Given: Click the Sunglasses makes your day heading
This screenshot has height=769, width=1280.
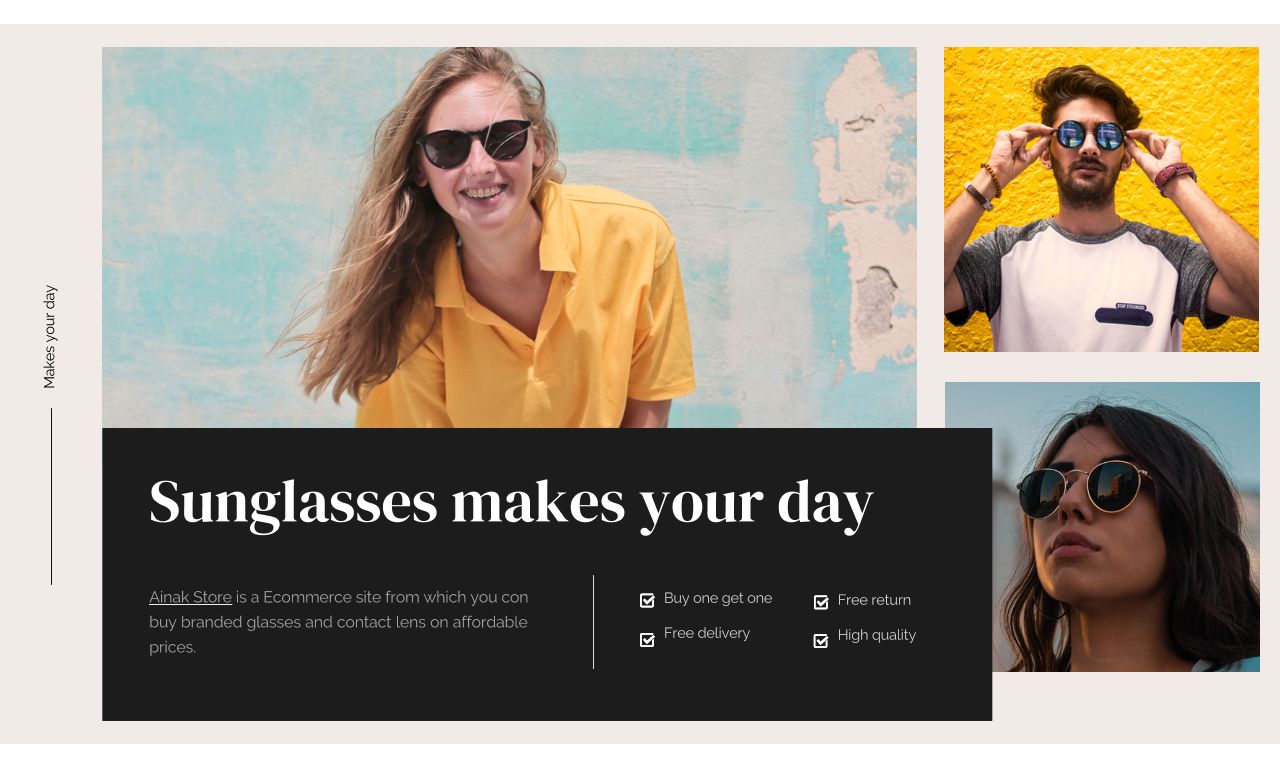Looking at the screenshot, I should tap(511, 502).
